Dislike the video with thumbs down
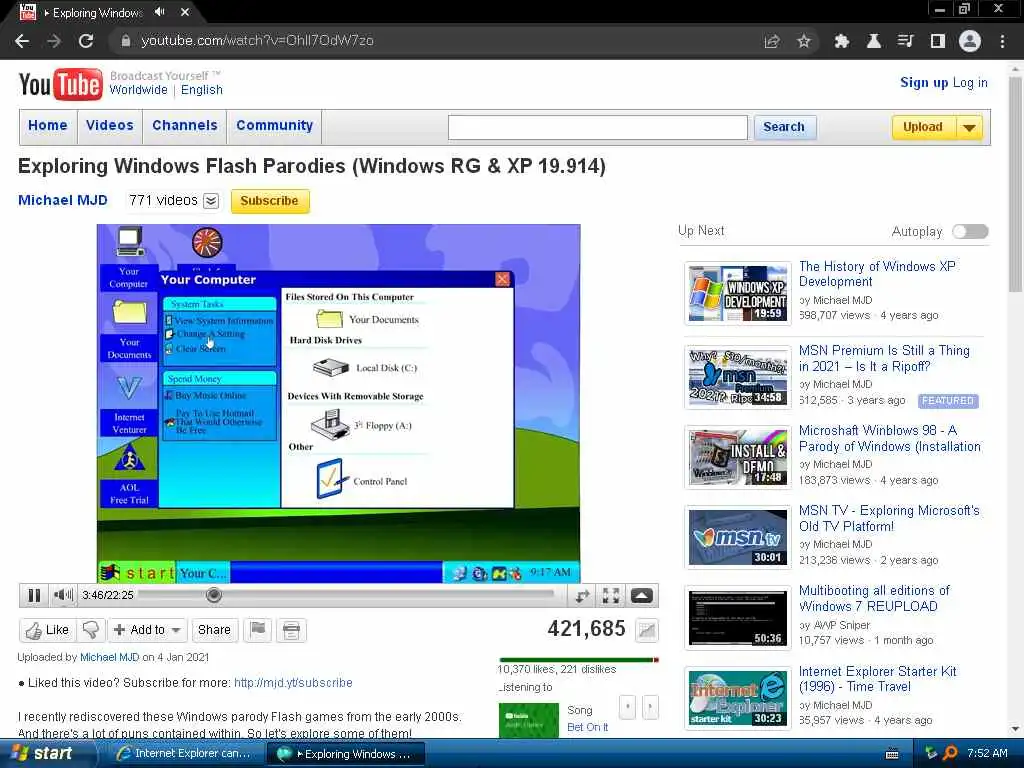 coord(91,630)
